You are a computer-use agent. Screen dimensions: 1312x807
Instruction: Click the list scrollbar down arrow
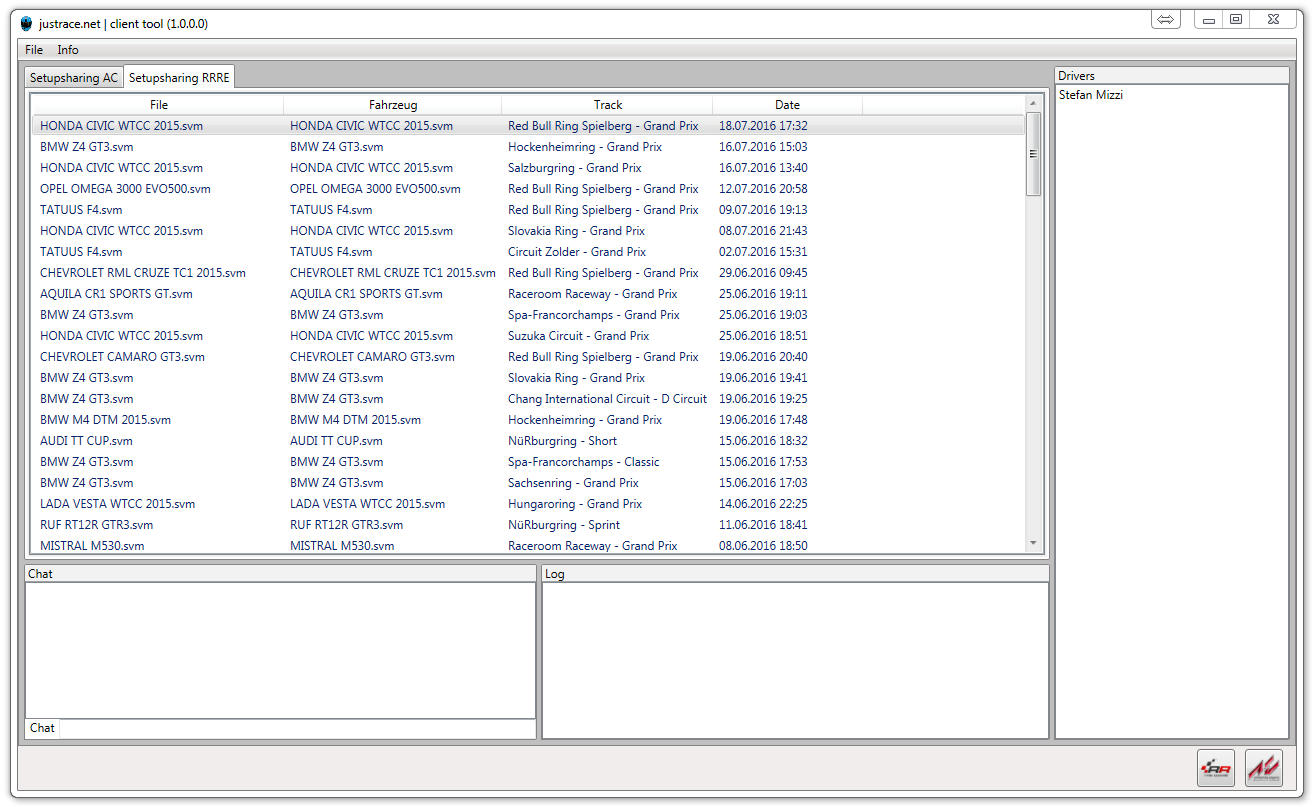1033,543
